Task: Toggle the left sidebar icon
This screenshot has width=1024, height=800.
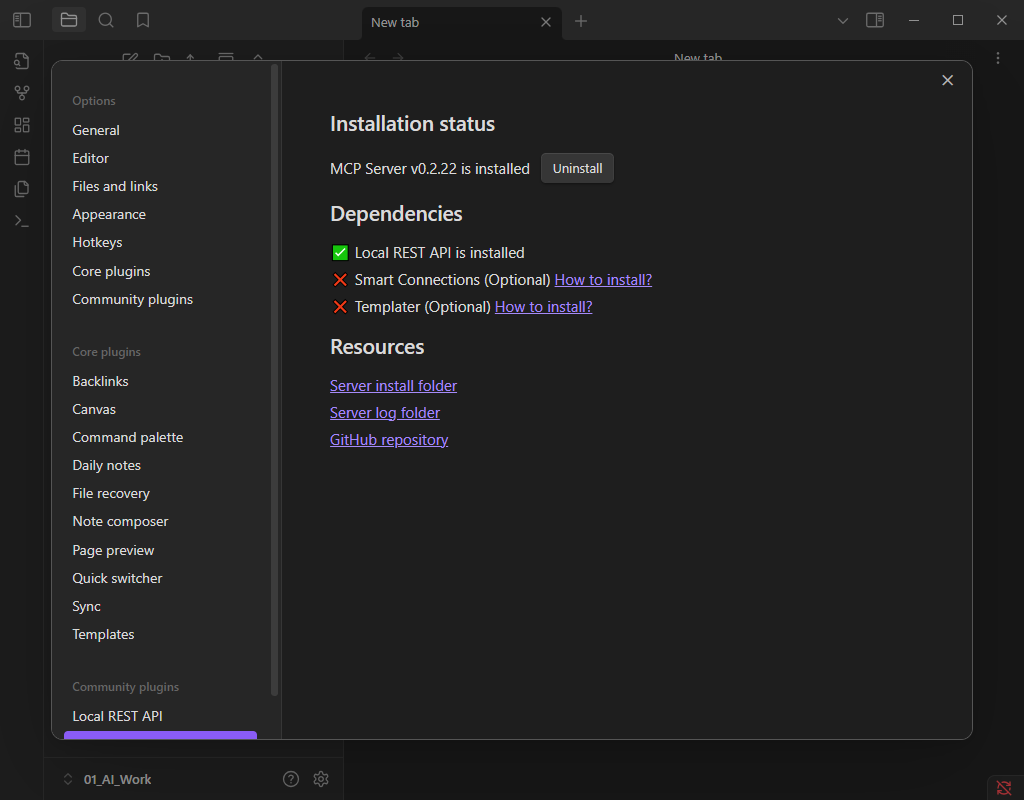Action: 22,20
